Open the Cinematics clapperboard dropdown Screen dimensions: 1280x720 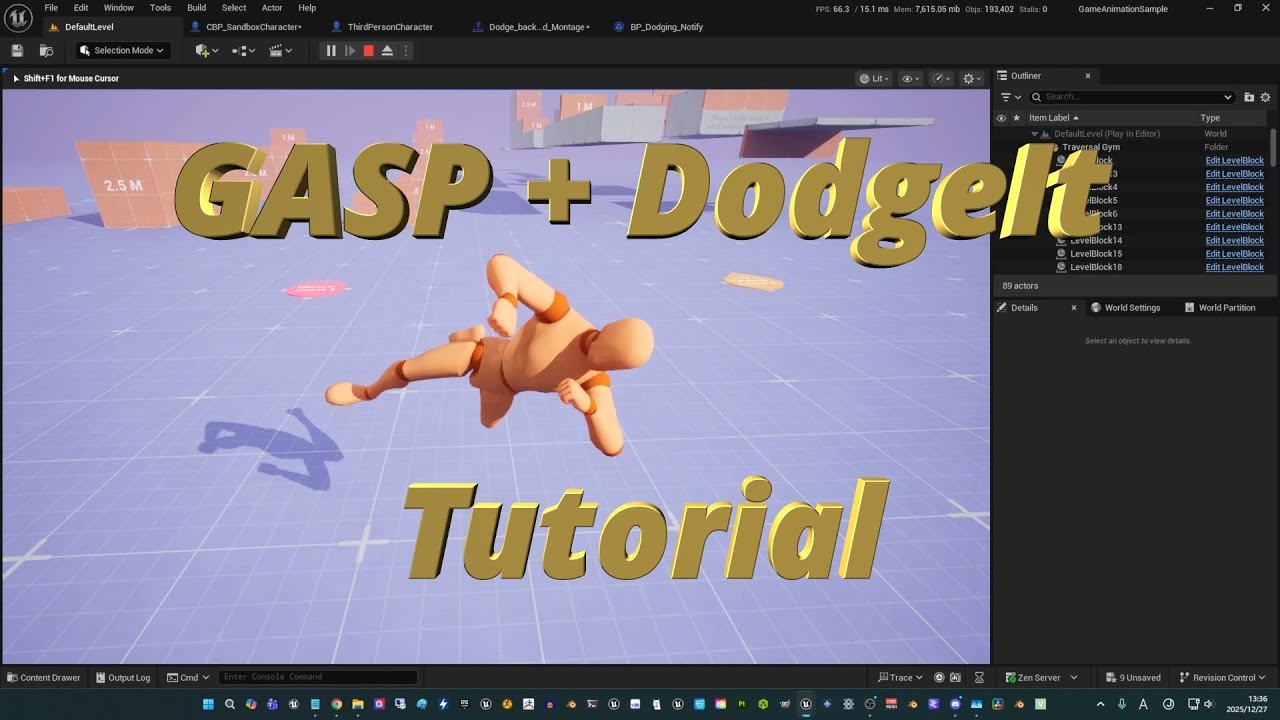coord(280,51)
